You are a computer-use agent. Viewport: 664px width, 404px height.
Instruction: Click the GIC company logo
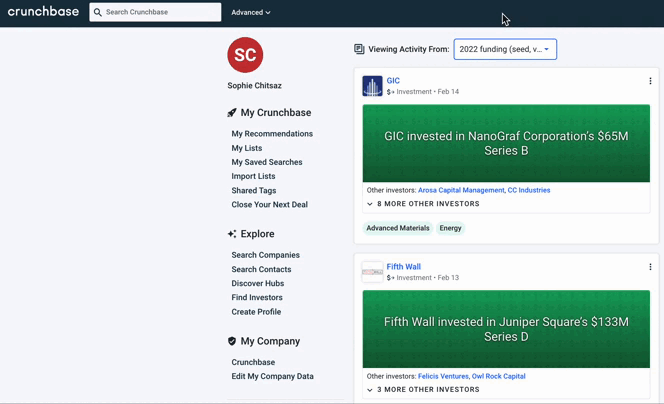coord(372,86)
